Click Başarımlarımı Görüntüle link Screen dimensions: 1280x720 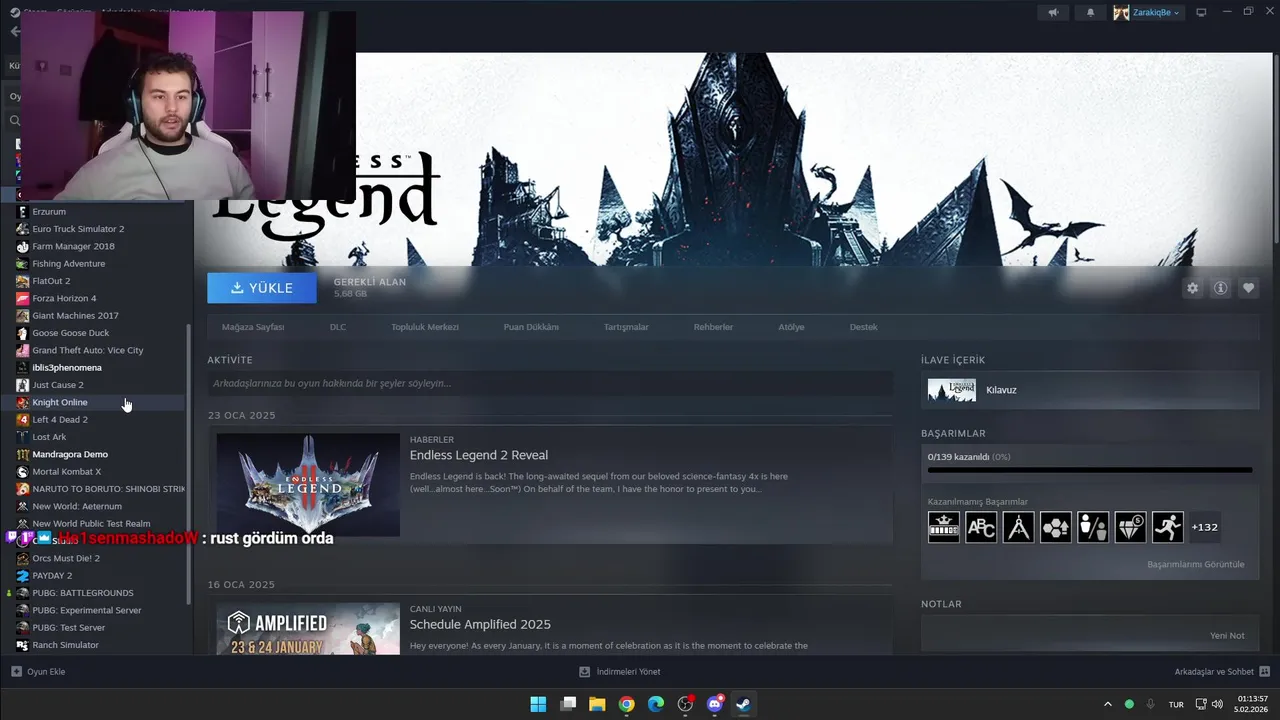(1196, 564)
